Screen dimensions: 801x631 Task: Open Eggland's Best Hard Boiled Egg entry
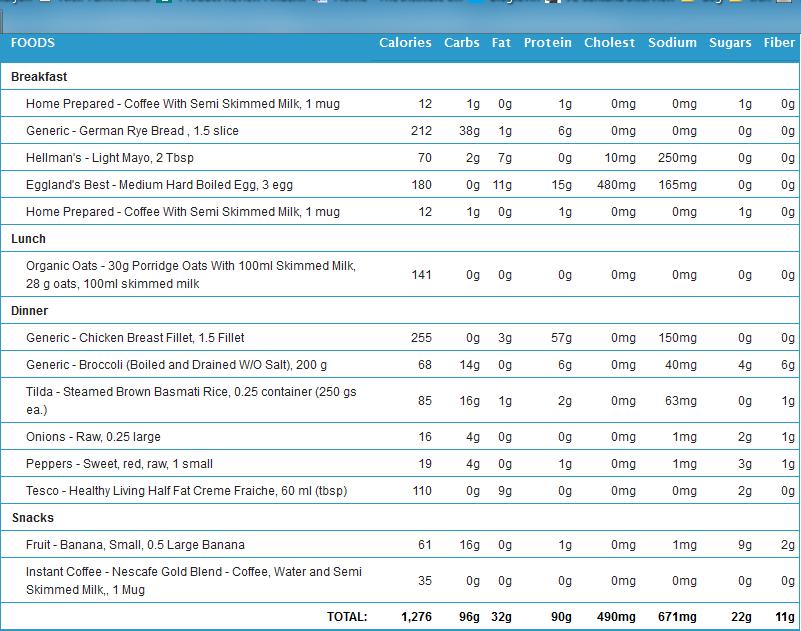tap(159, 185)
